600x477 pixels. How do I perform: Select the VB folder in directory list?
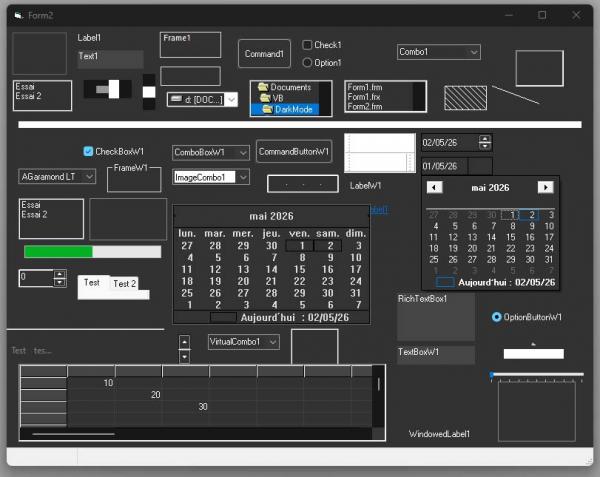pos(272,98)
